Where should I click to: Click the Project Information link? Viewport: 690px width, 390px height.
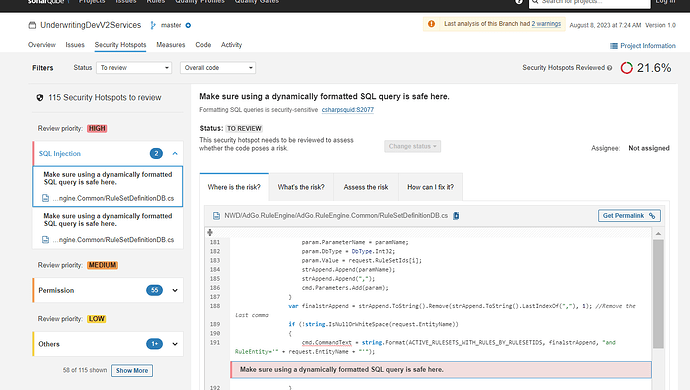(x=648, y=46)
